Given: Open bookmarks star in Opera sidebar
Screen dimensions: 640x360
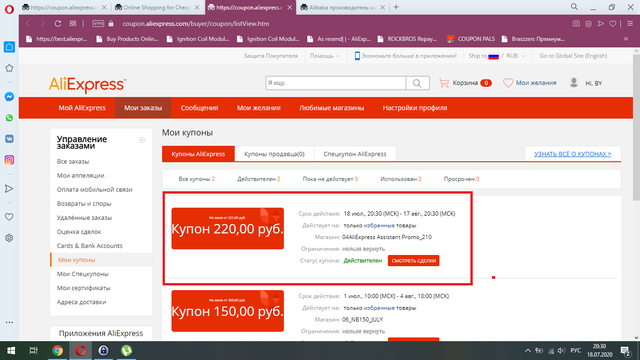Looking at the screenshot, I should [x=9, y=68].
